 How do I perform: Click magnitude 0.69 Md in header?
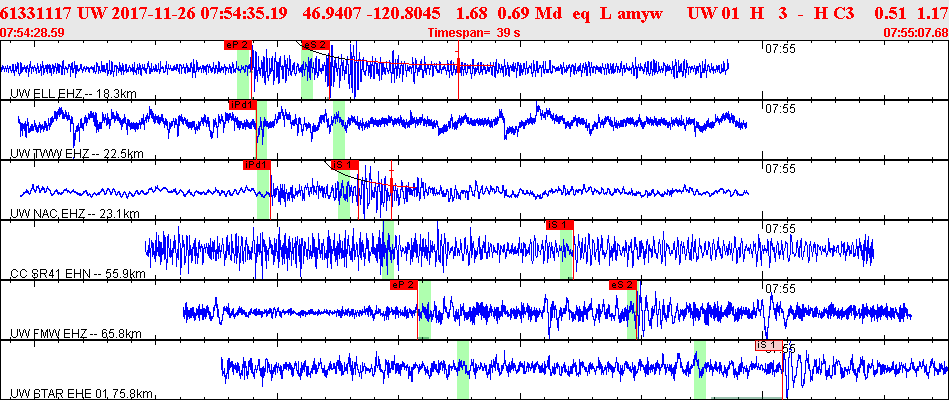pyautogui.click(x=522, y=12)
